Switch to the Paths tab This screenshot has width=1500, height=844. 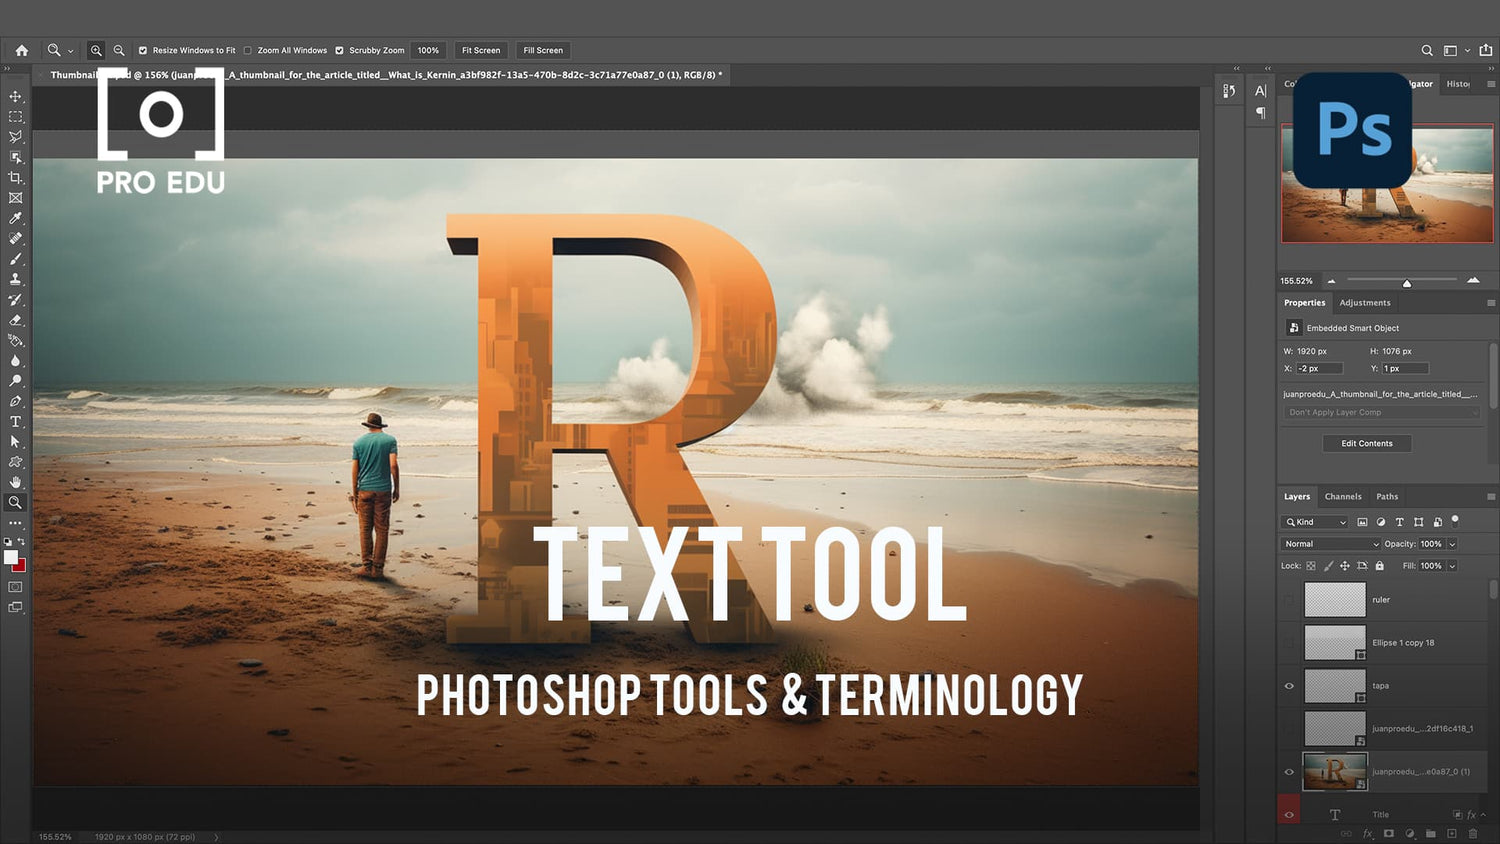1387,496
